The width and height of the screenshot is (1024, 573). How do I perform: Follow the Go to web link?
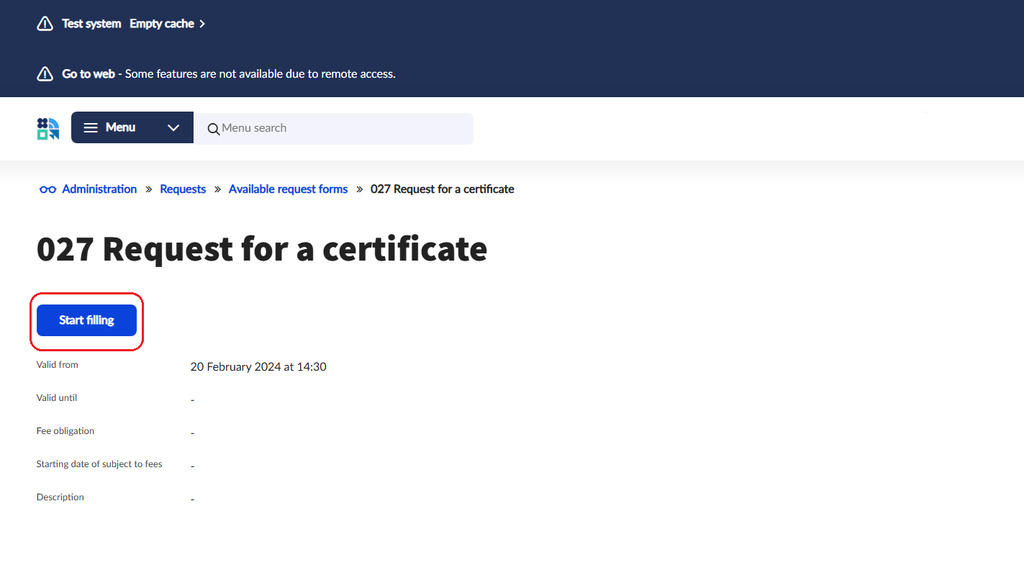point(88,74)
